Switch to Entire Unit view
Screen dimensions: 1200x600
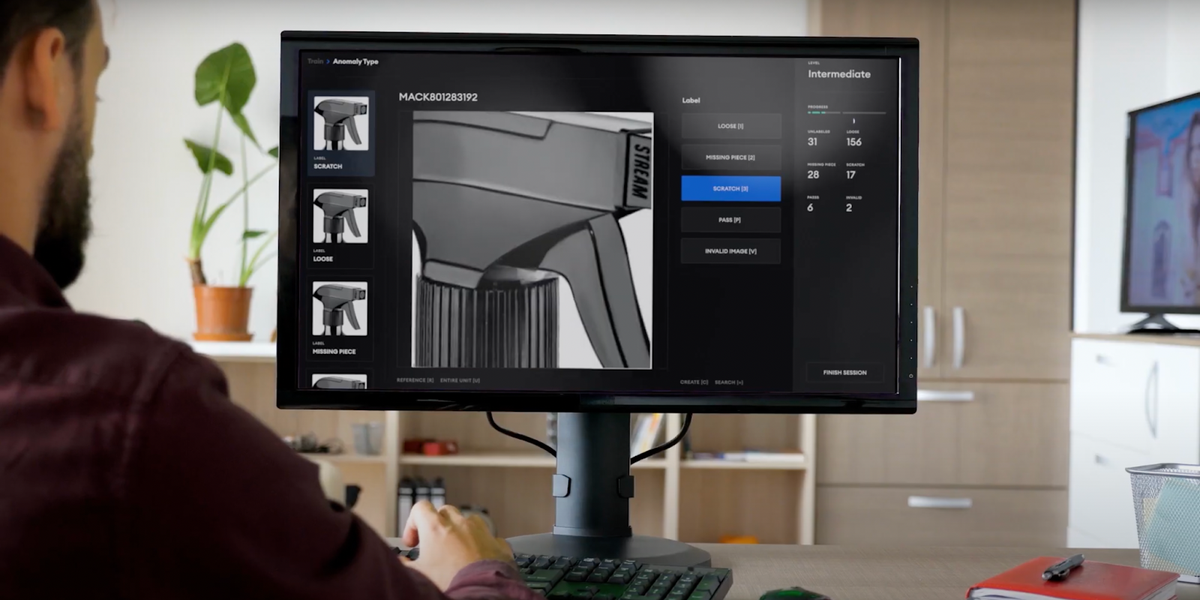[x=460, y=380]
